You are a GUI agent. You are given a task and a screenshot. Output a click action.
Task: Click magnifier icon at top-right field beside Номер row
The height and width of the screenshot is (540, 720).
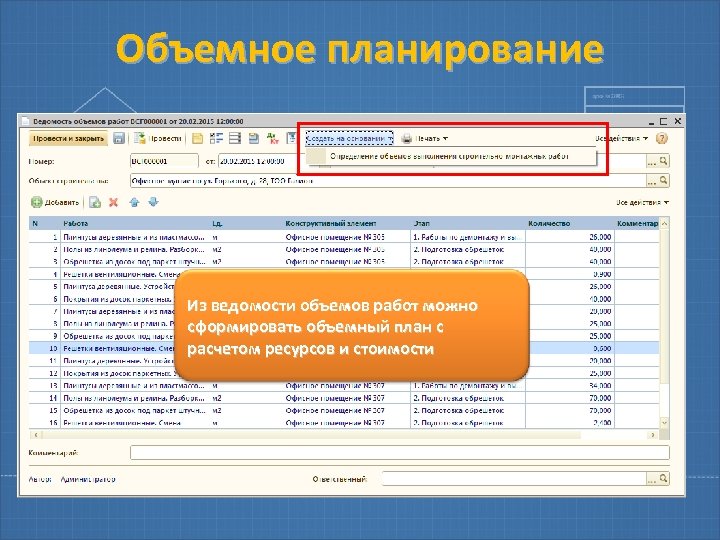(664, 161)
